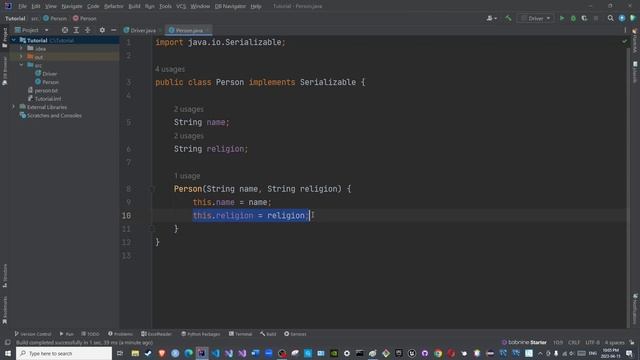This screenshot has width=640, height=360.
Task: Hide the Project panel with minus icon
Action: coord(113,30)
